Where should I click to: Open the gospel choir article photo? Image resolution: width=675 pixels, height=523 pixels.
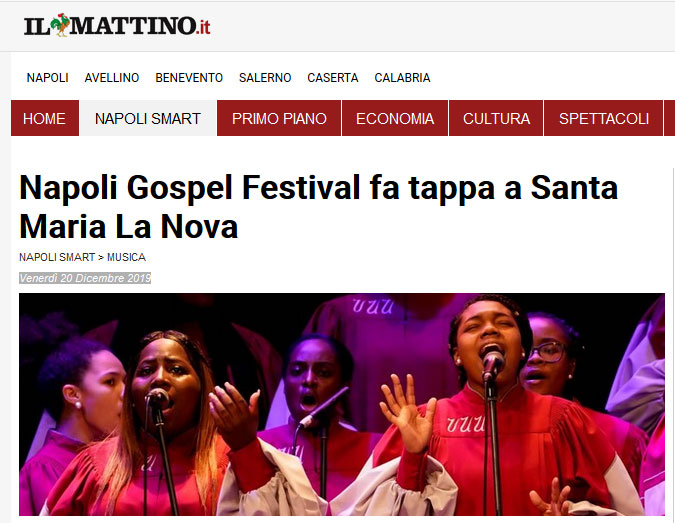click(342, 404)
